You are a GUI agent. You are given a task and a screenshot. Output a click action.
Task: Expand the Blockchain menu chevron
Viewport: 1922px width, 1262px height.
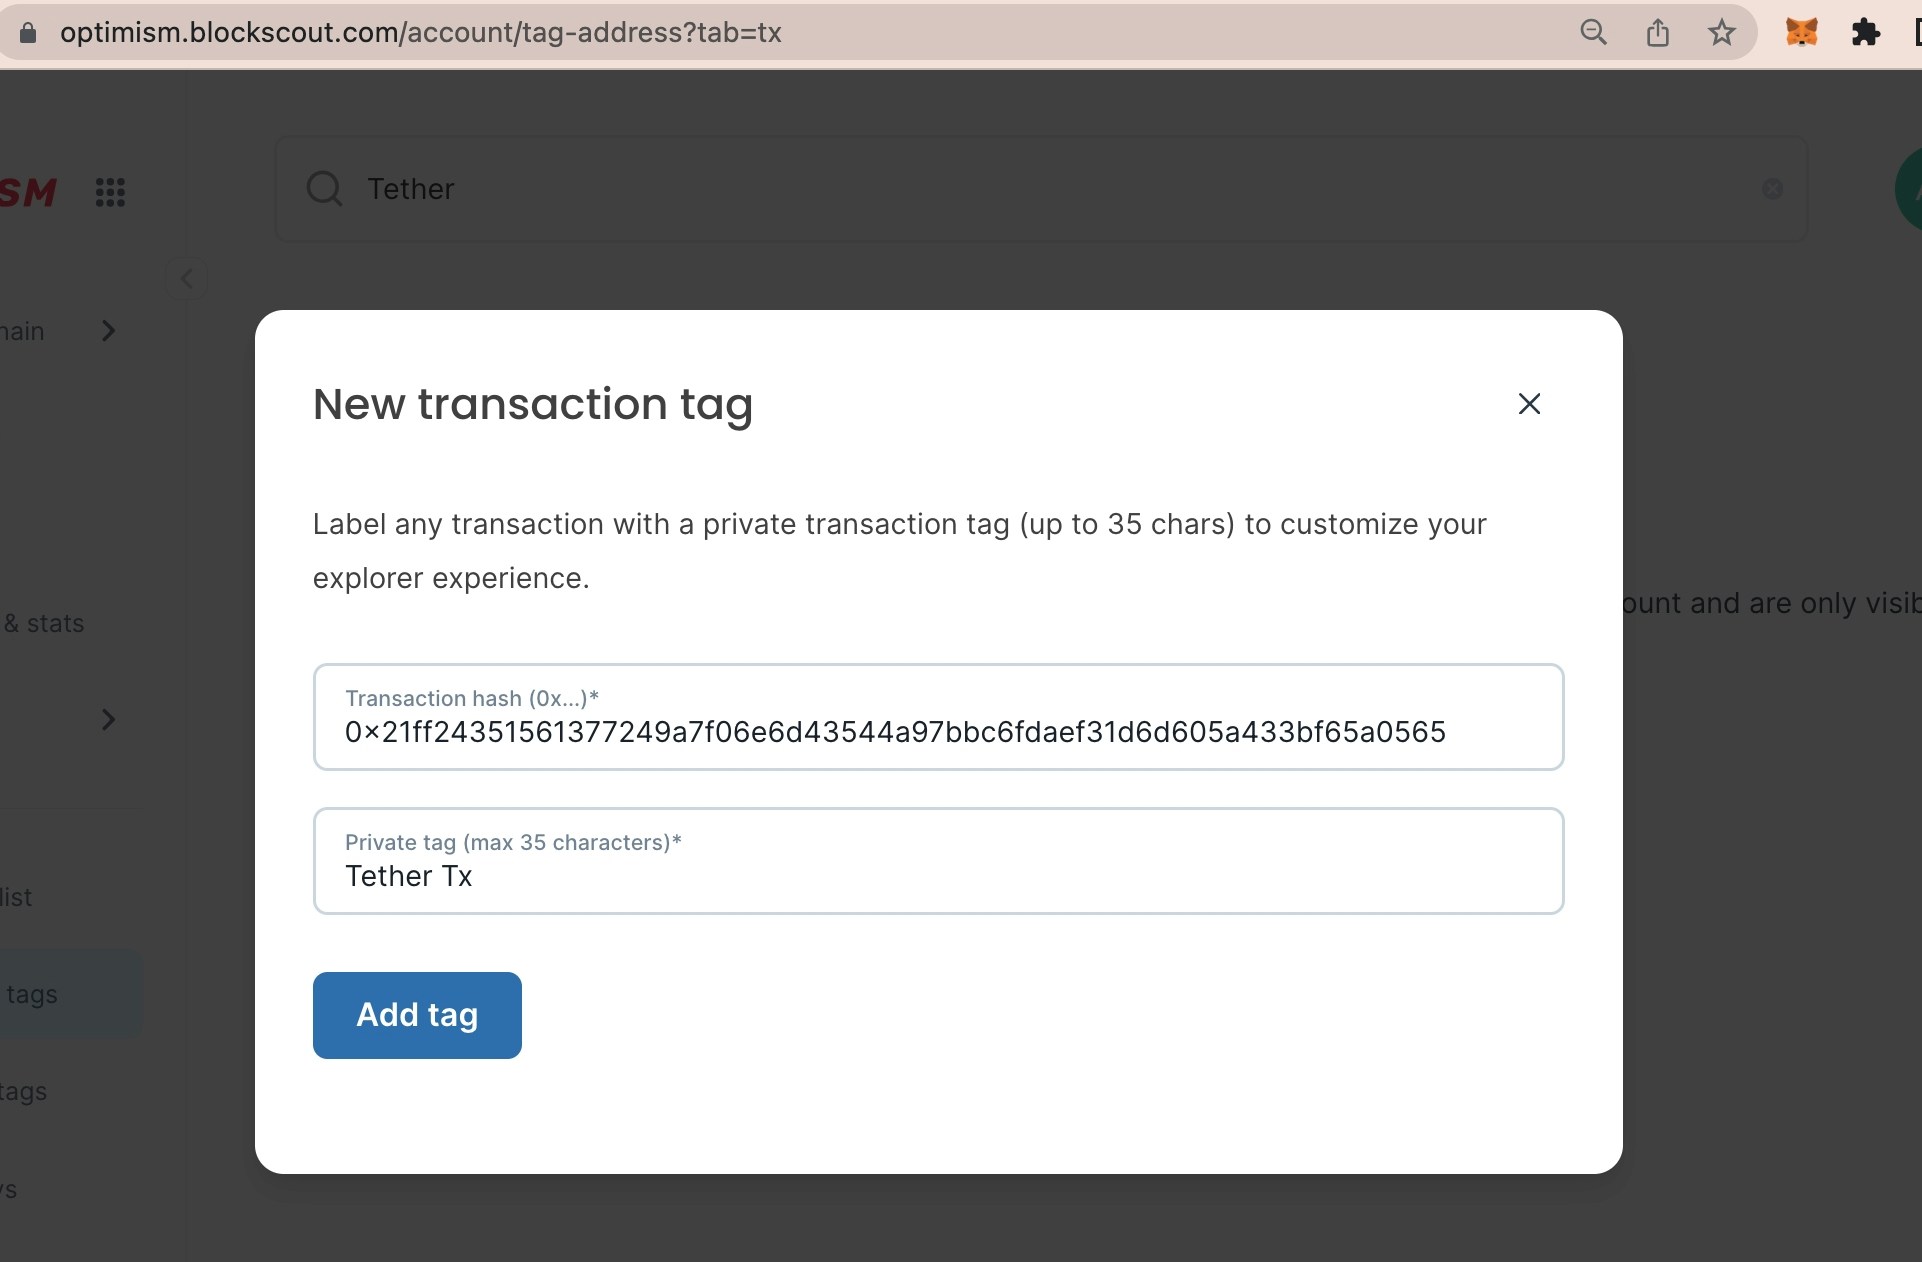pyautogui.click(x=109, y=331)
